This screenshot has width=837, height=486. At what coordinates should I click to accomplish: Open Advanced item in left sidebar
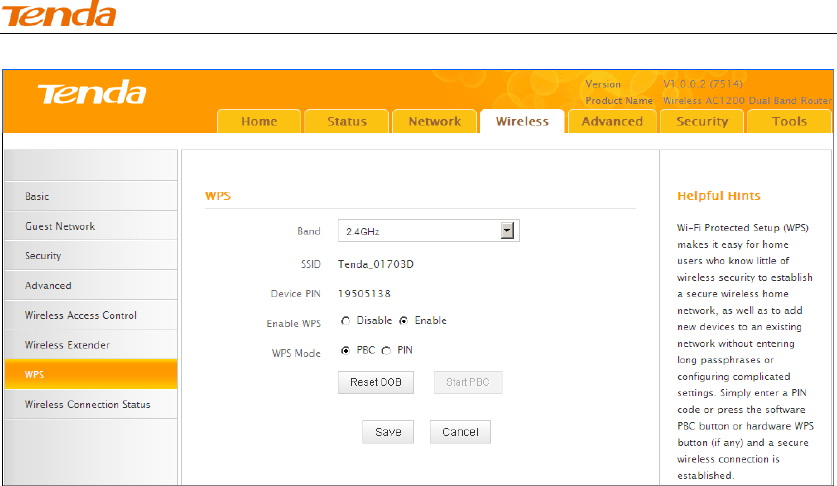pos(91,285)
